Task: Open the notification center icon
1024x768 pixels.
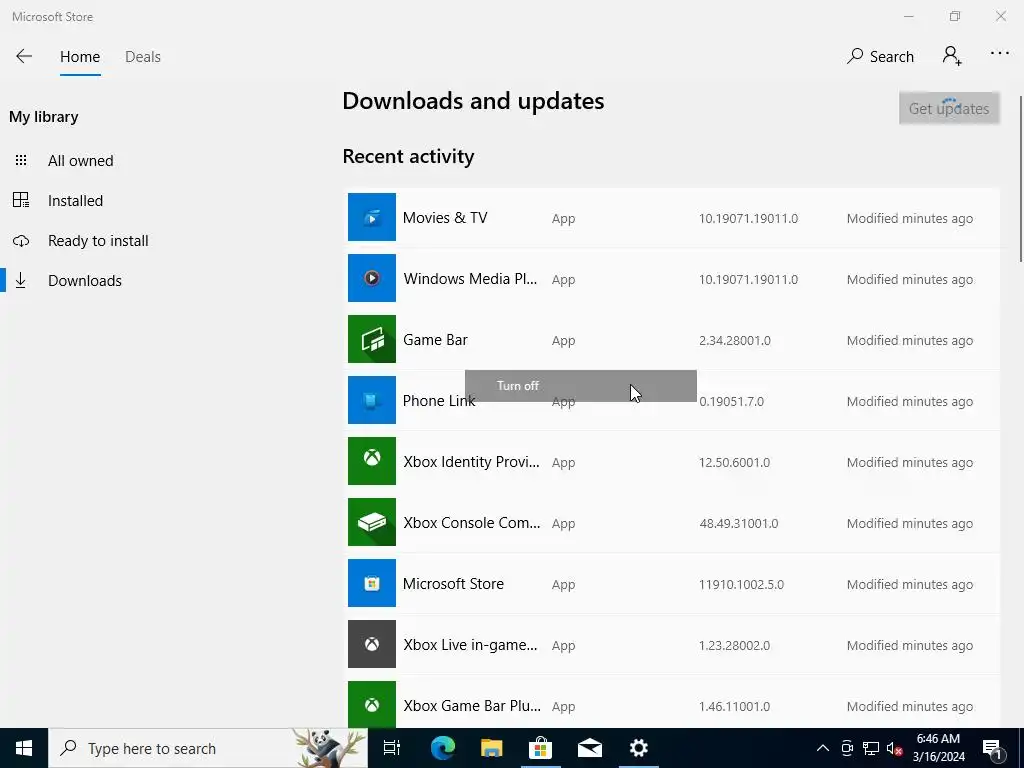Action: click(993, 748)
